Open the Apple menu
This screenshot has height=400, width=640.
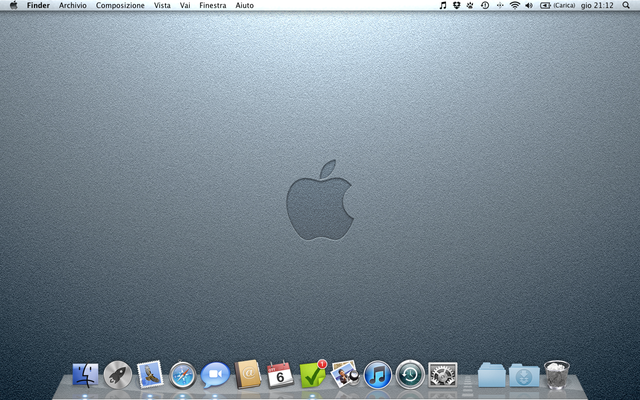[13, 5]
